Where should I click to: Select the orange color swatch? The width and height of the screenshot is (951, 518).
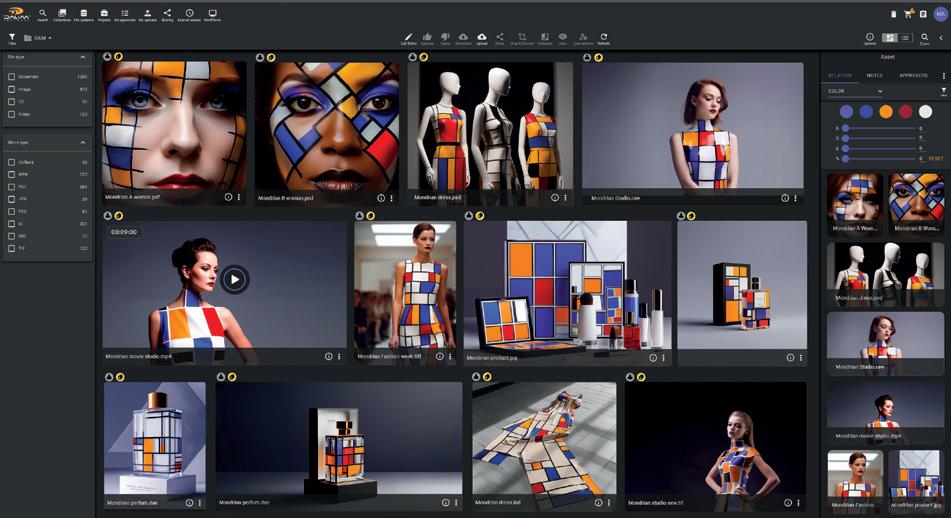885,111
